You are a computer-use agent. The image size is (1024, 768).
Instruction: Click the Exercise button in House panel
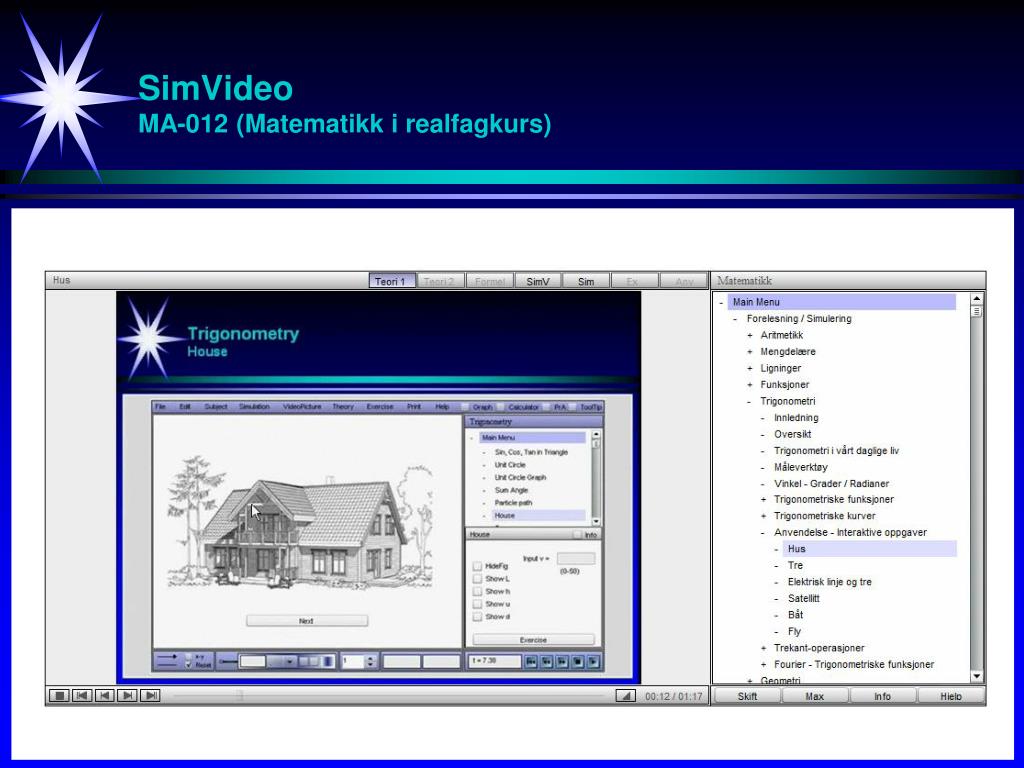(533, 640)
